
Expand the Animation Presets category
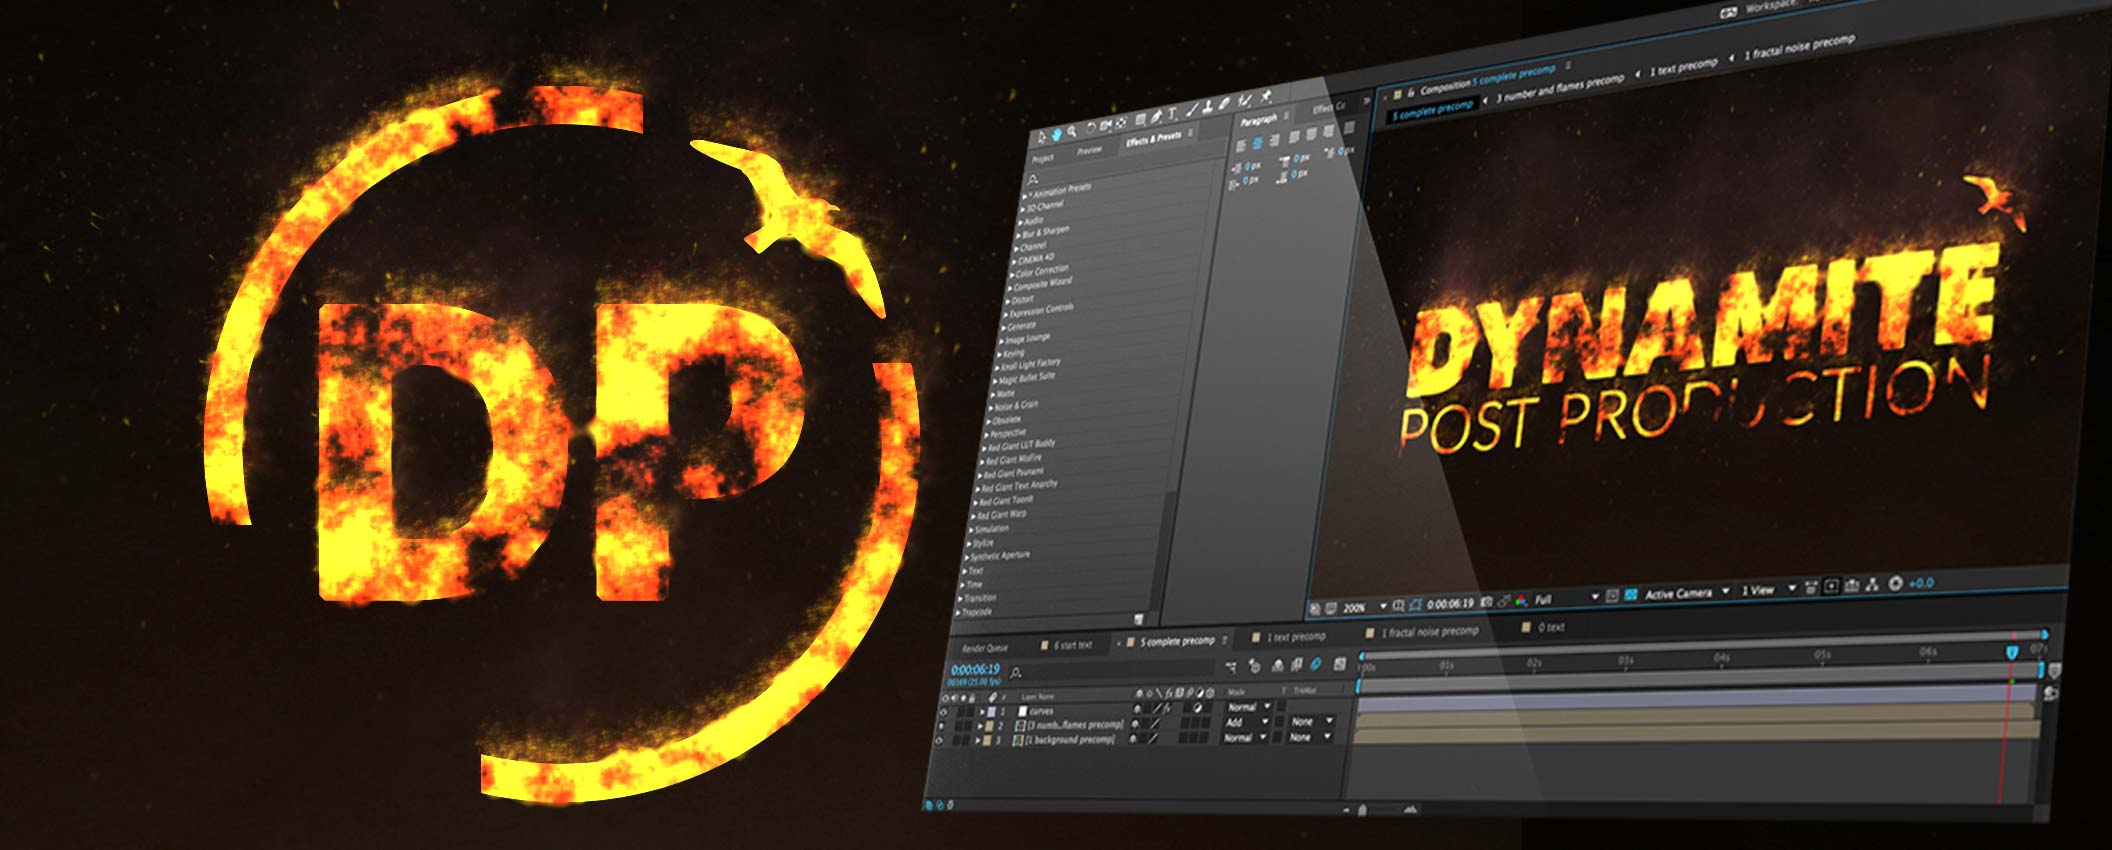[1027, 195]
